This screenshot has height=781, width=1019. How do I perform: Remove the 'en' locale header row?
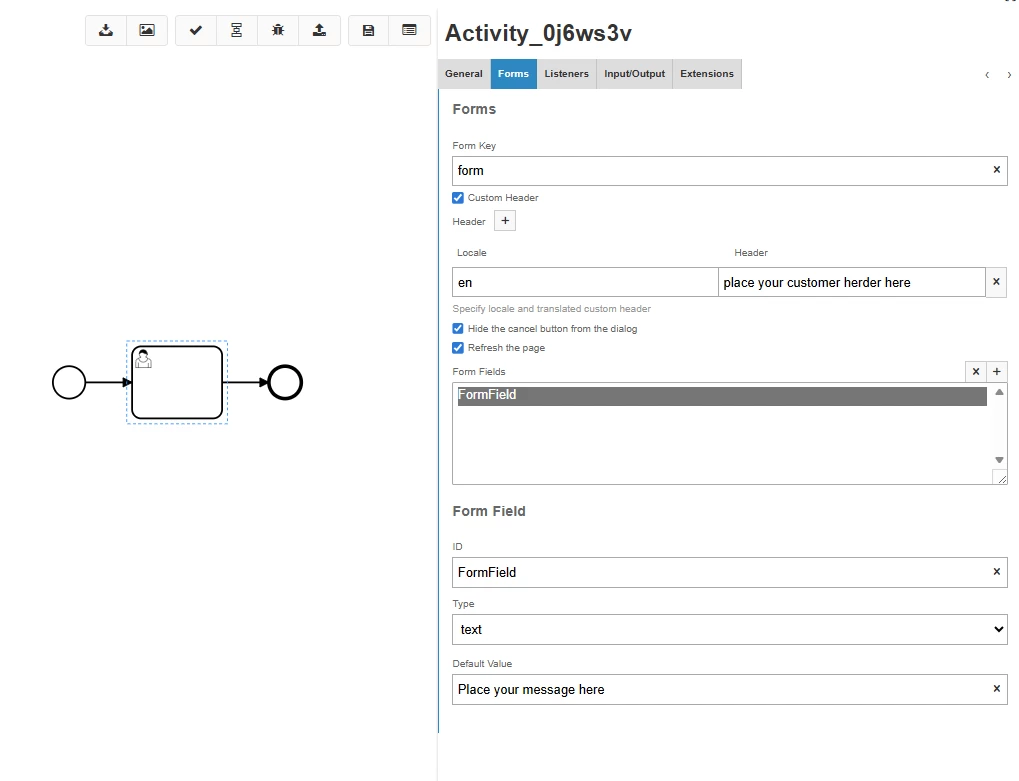point(996,282)
